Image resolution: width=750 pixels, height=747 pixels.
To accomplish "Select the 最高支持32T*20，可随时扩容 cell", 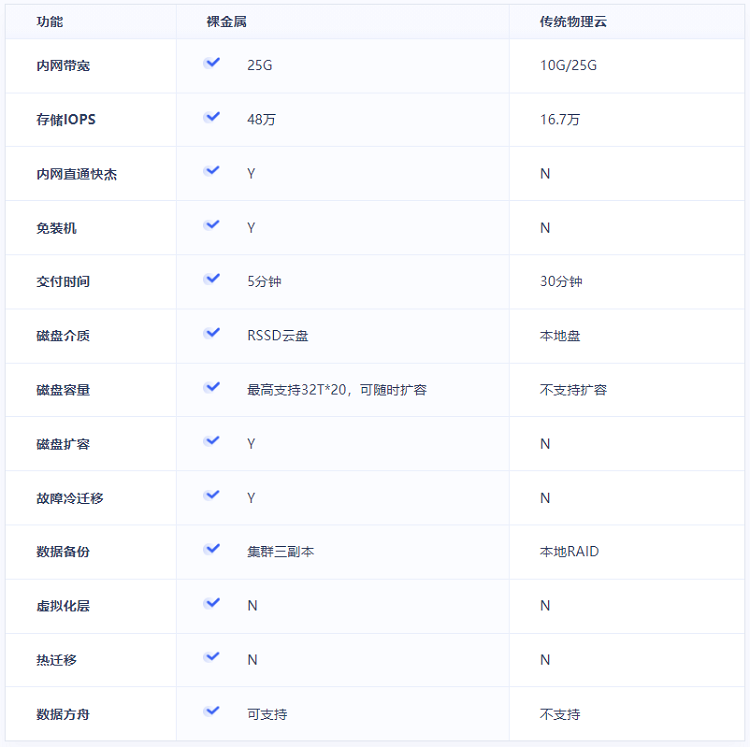I will pyautogui.click(x=337, y=390).
